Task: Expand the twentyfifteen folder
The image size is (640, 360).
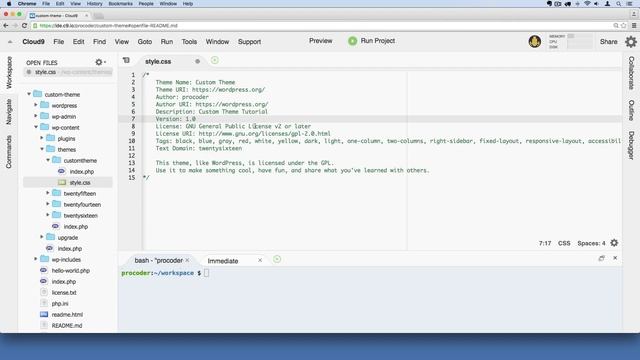Action: click(48, 193)
